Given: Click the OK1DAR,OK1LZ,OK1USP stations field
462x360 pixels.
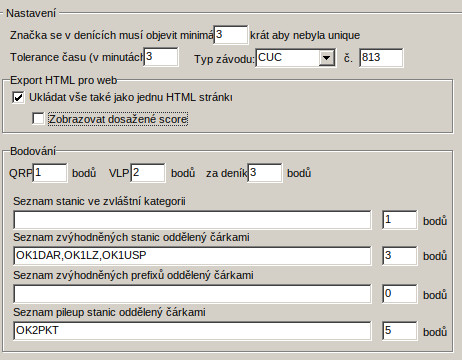Looking at the screenshot, I should (x=192, y=256).
